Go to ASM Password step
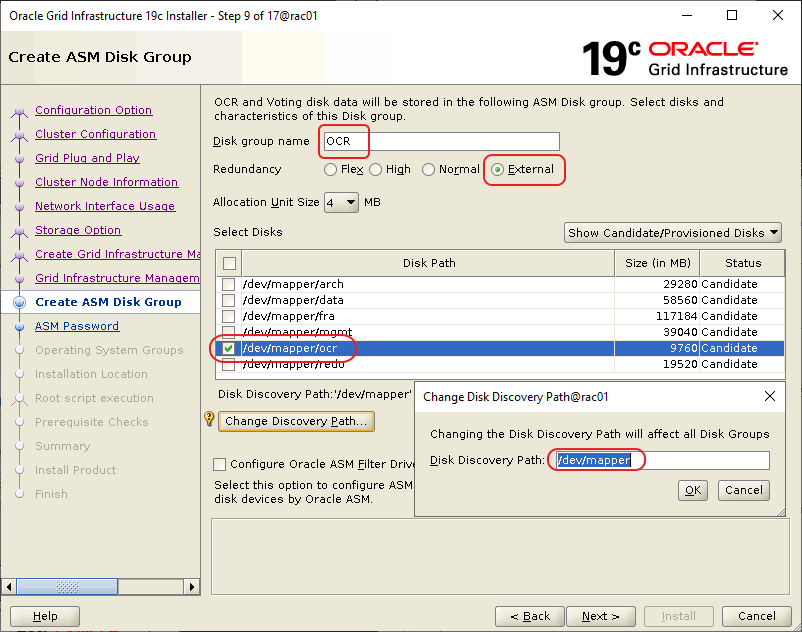Viewport: 802px width, 632px height. (77, 326)
